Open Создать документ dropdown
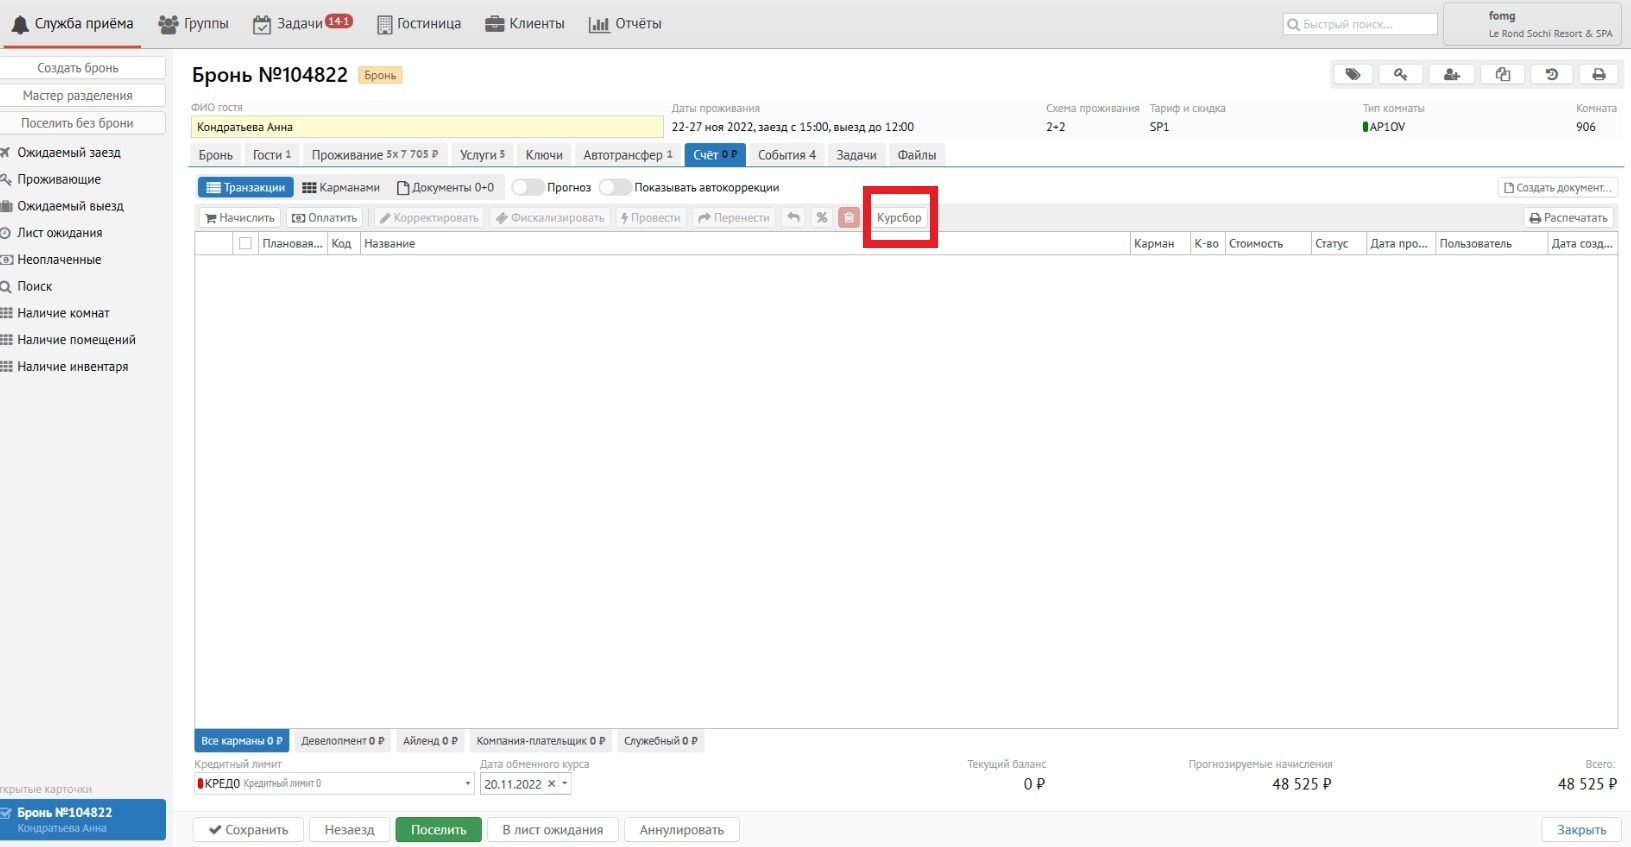Viewport: 1631px width, 847px height. coord(1557,188)
